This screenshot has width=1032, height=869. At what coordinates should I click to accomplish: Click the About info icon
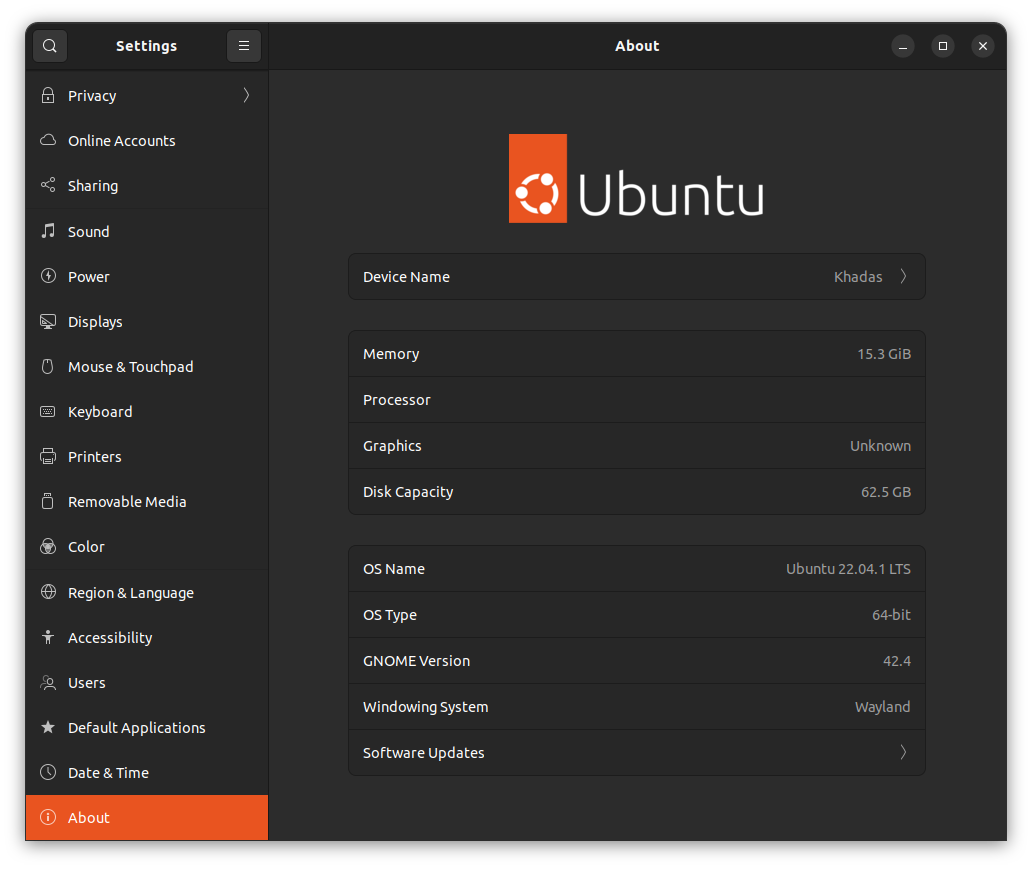click(x=48, y=817)
